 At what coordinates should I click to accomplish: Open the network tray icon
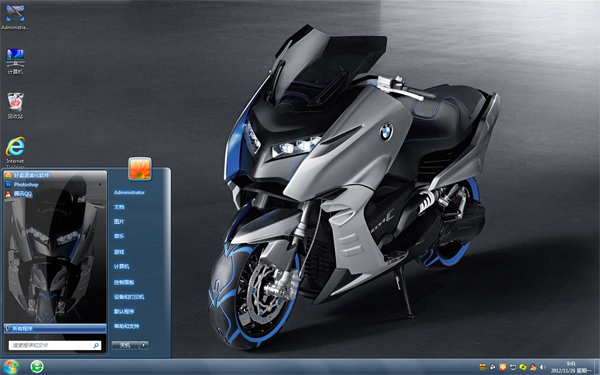[513, 367]
